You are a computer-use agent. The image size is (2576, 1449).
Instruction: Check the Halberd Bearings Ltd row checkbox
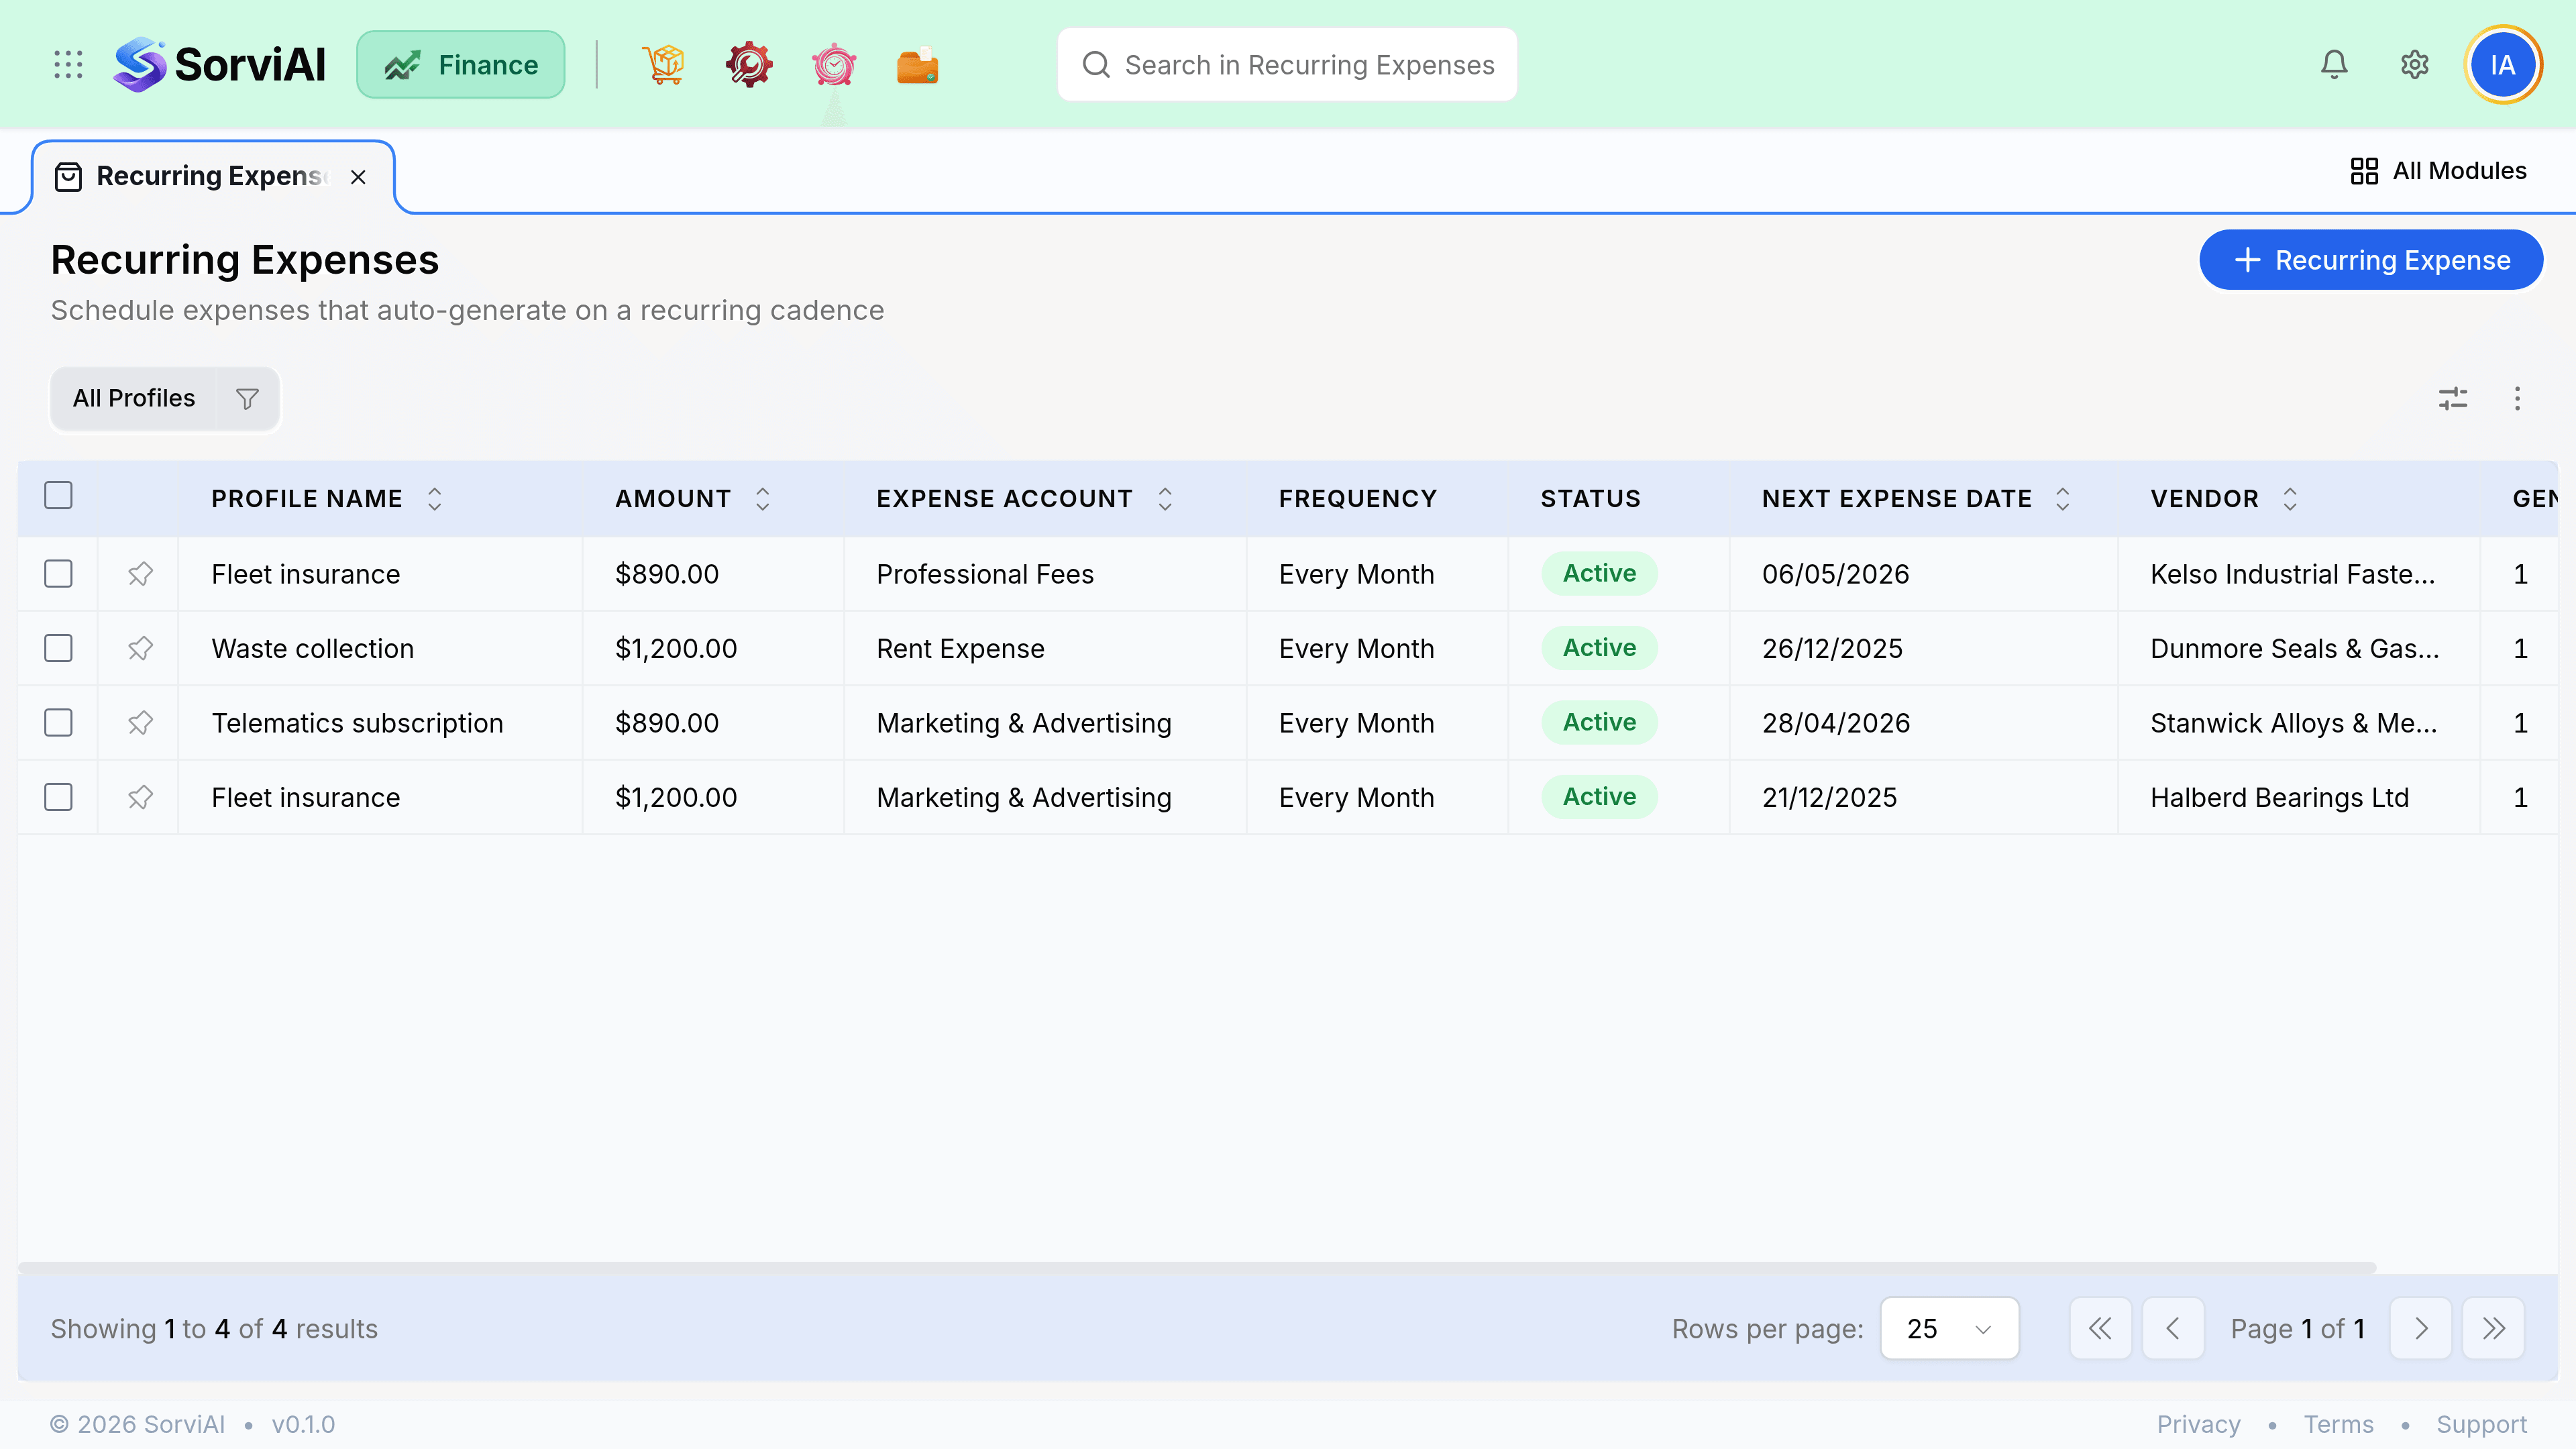(x=59, y=797)
